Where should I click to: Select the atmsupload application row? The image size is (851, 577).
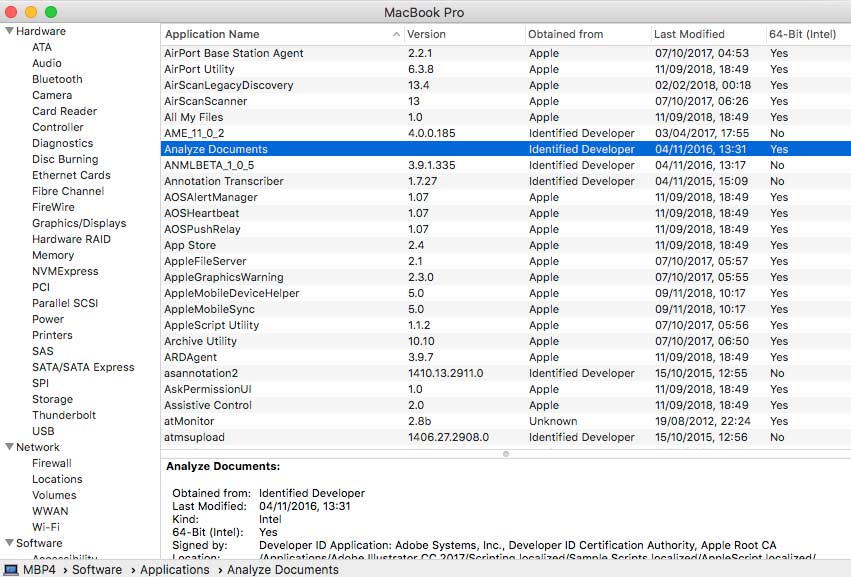[x=506, y=437]
